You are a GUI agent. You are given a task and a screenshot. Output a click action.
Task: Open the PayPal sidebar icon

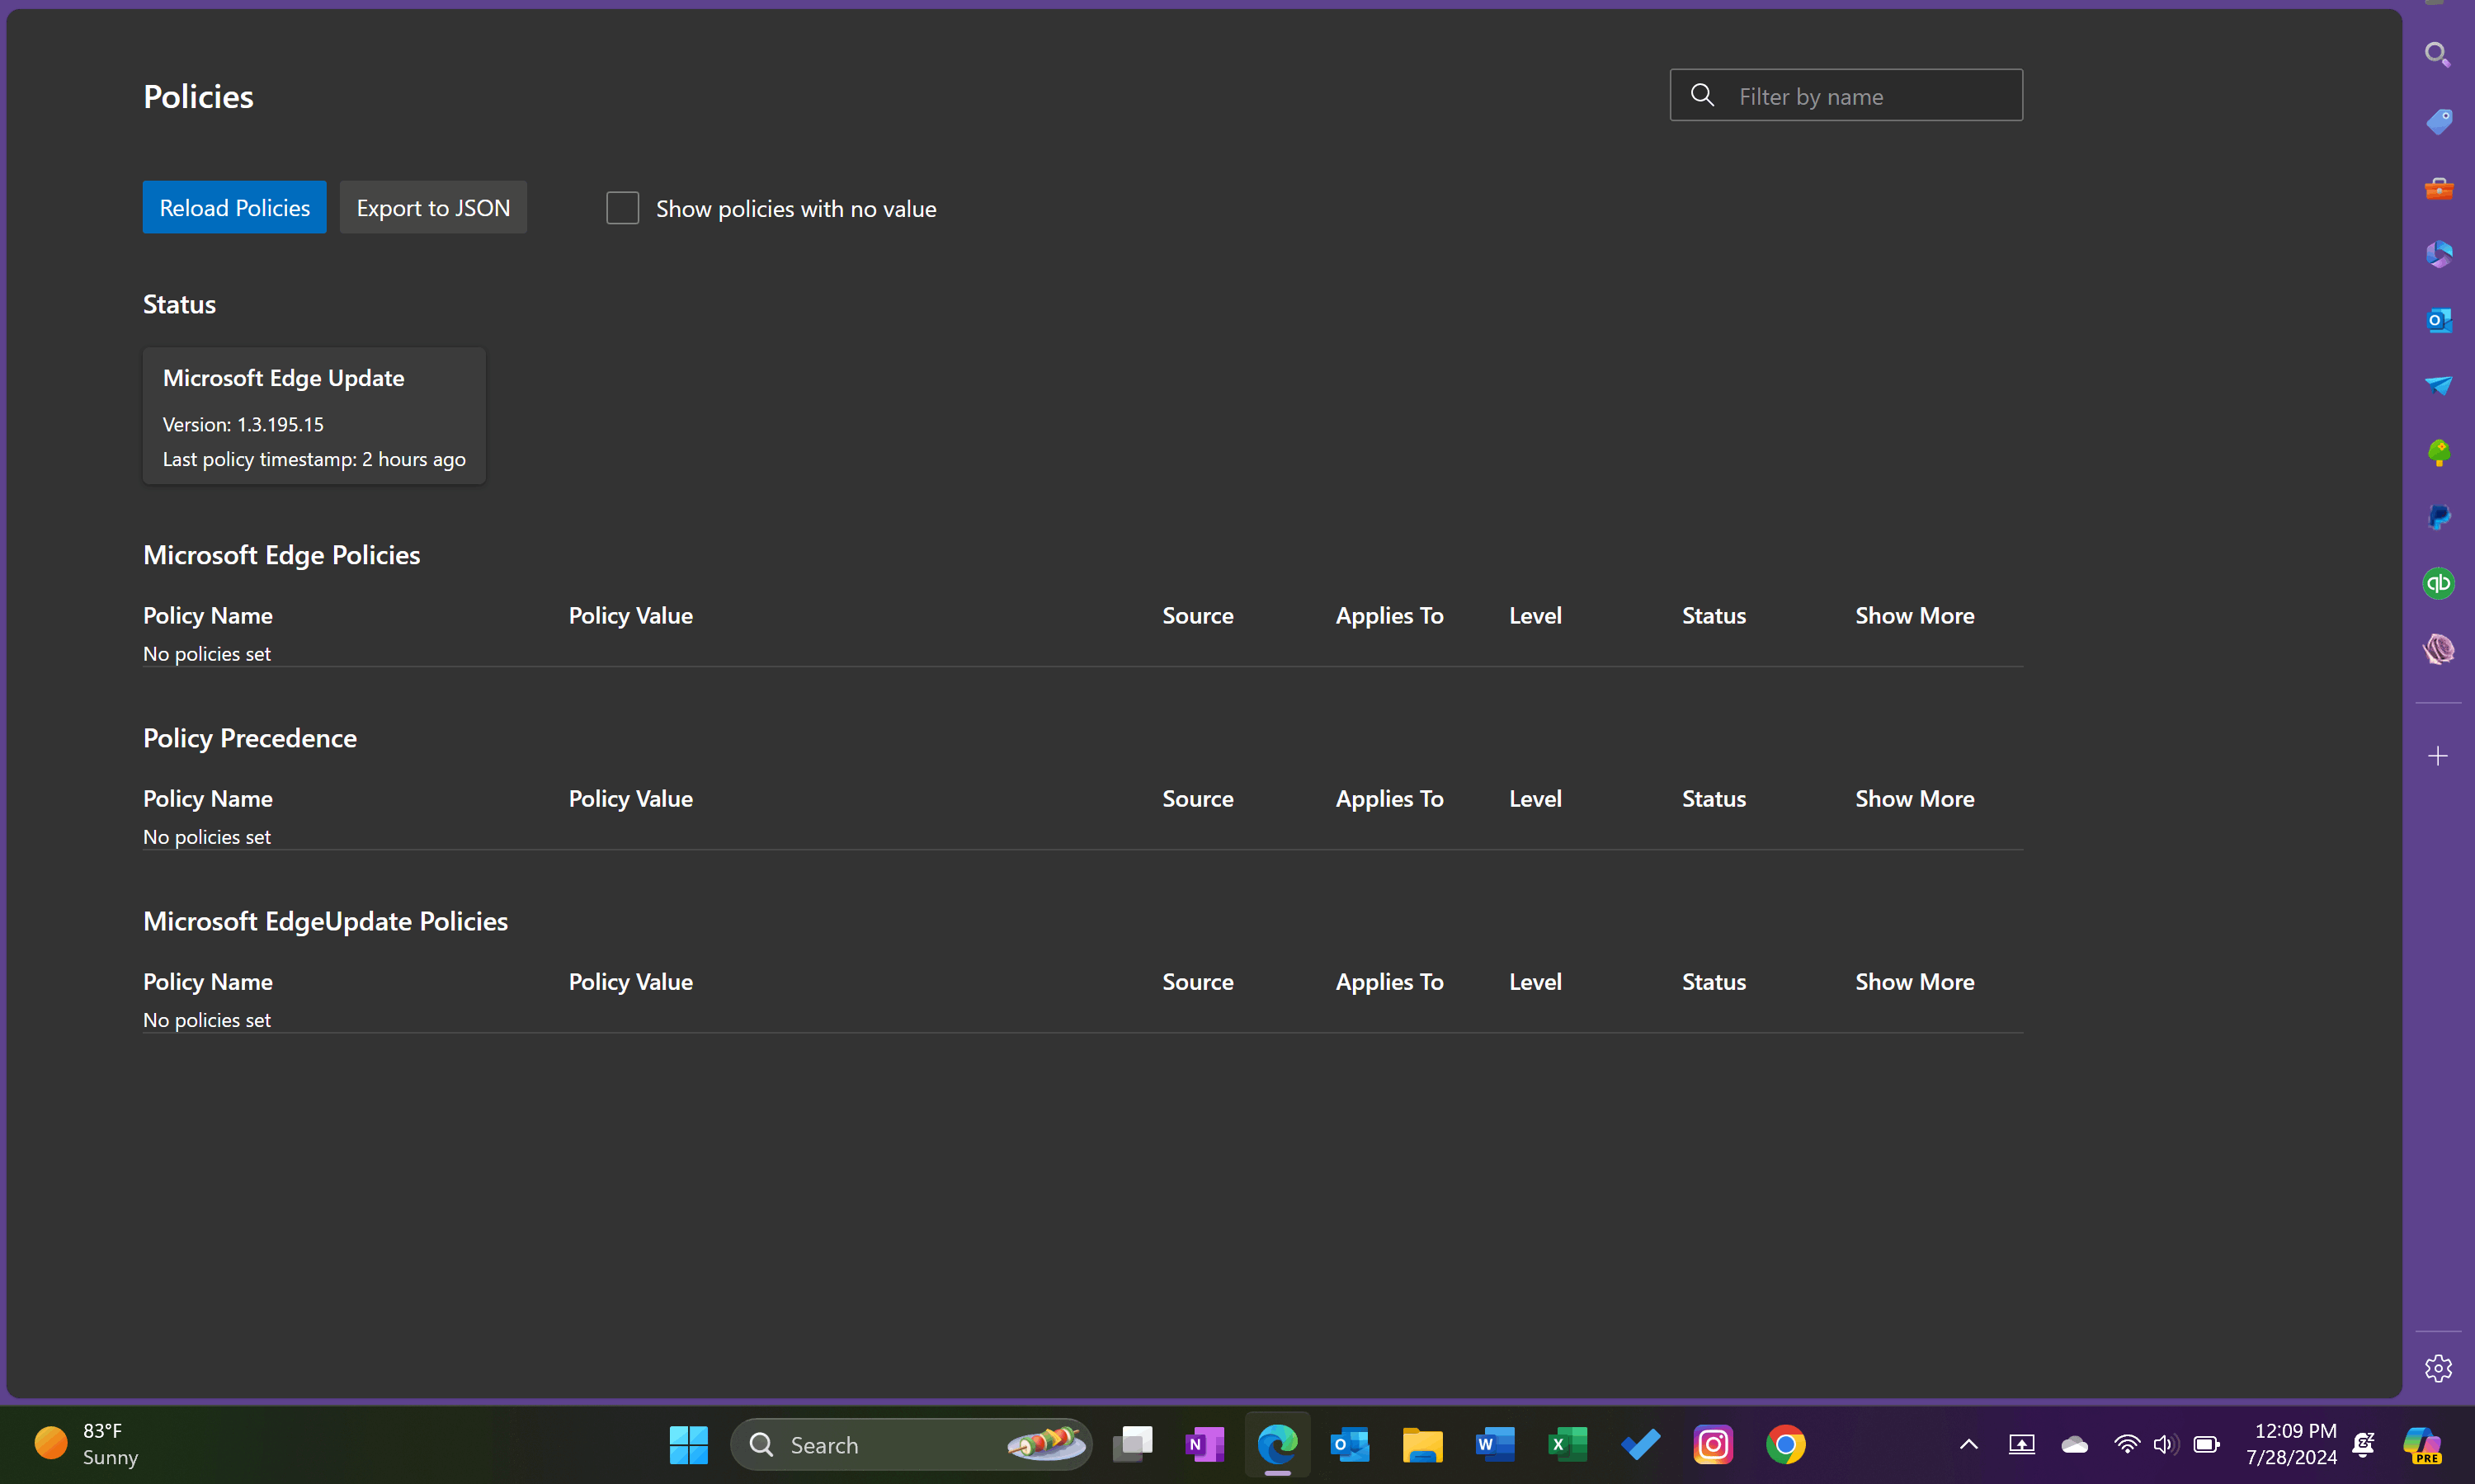point(2438,517)
